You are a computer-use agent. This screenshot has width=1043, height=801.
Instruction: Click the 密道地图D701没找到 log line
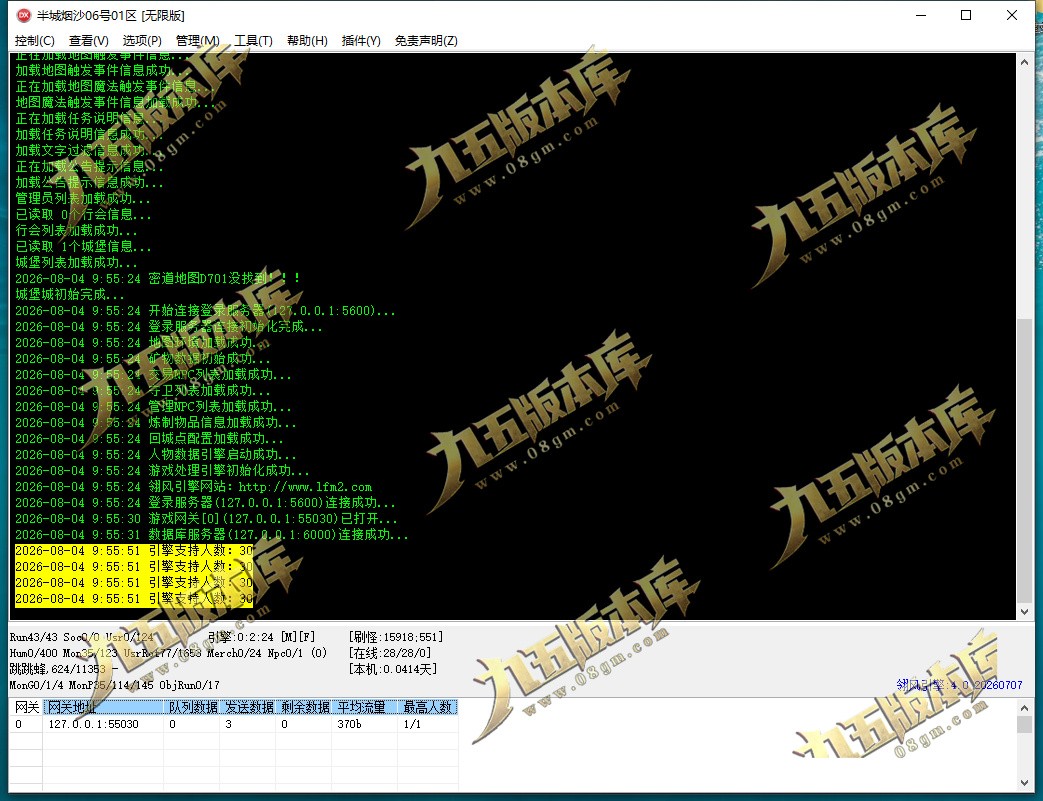(x=158, y=278)
